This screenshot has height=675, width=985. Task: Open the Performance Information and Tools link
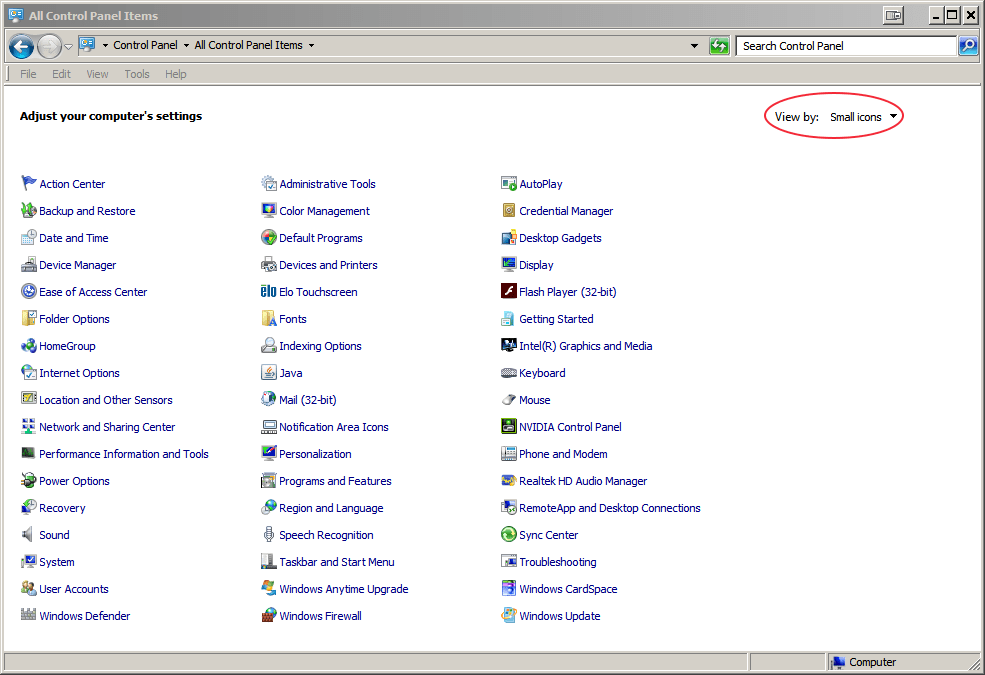click(x=124, y=453)
